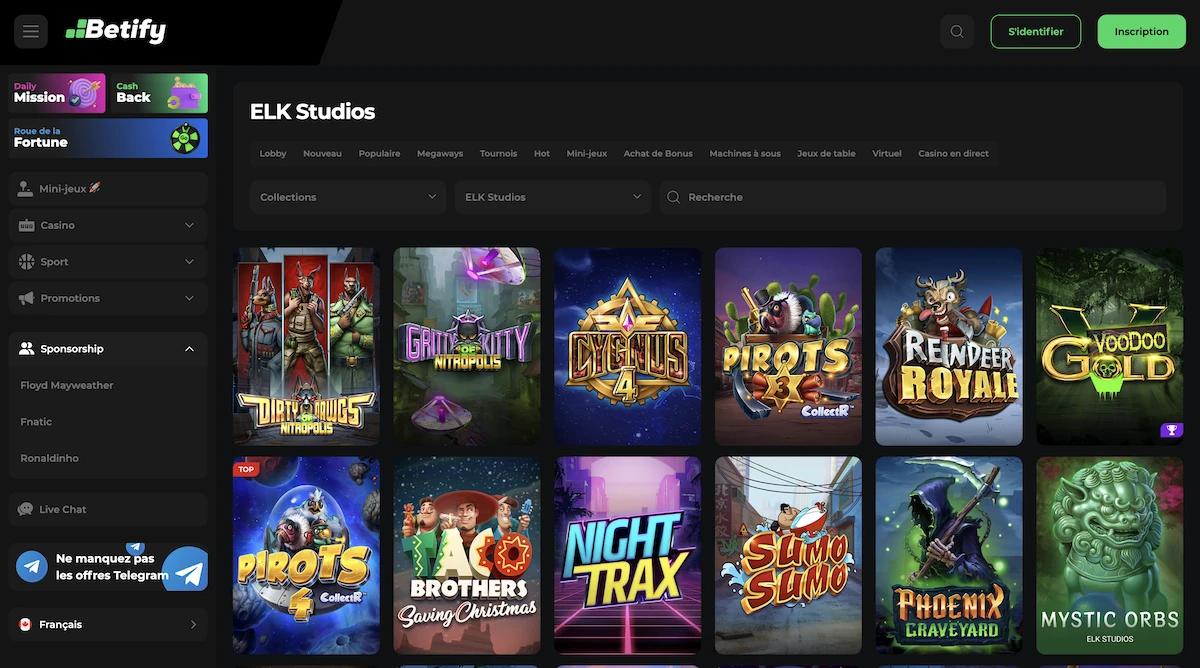Click the trophy badge on Voodoo Gold
The image size is (1200, 668).
pos(1171,430)
